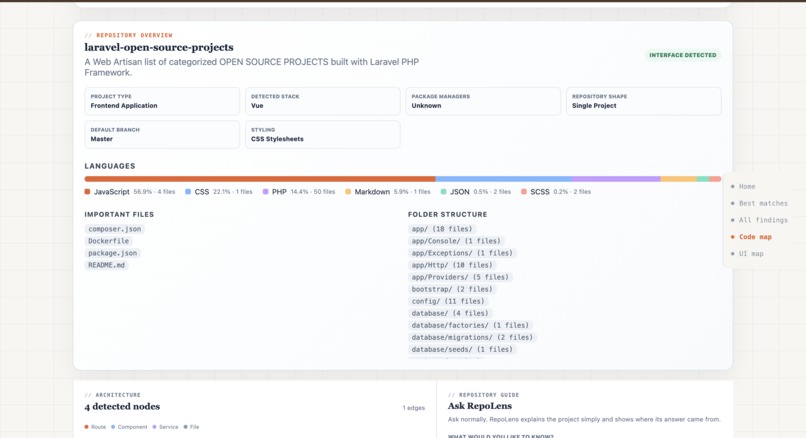Click the Component legend dot
806x438 pixels.
pos(113,427)
